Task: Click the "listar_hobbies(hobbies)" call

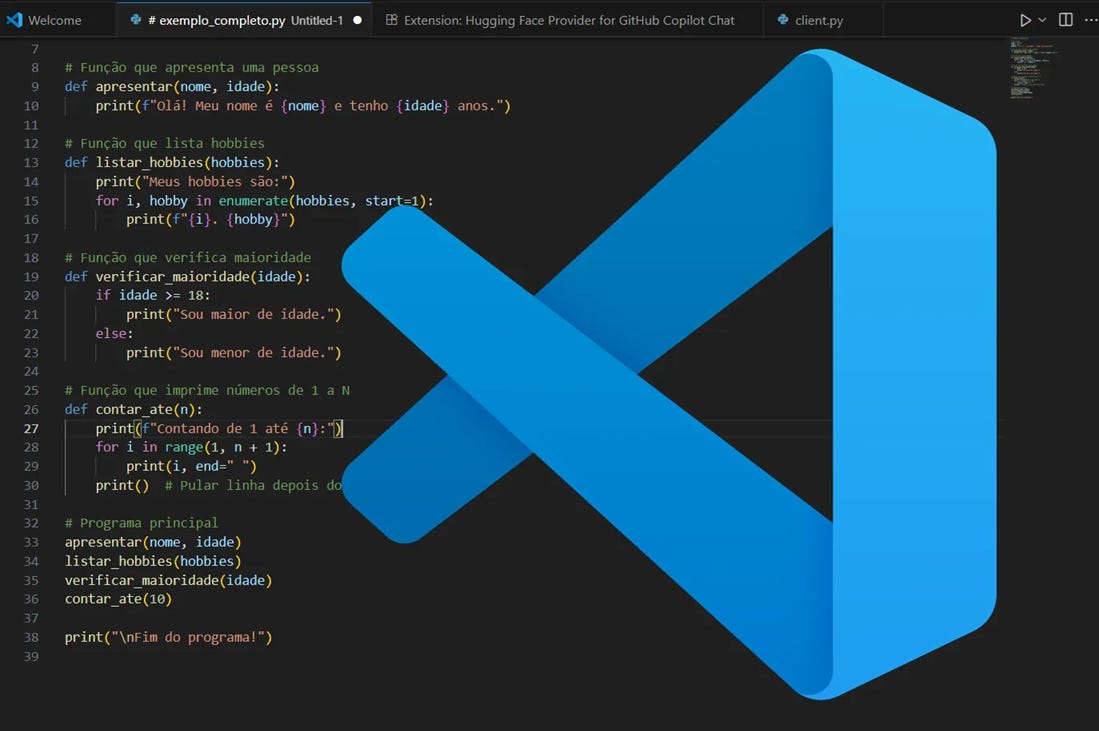Action: pyautogui.click(x=153, y=561)
